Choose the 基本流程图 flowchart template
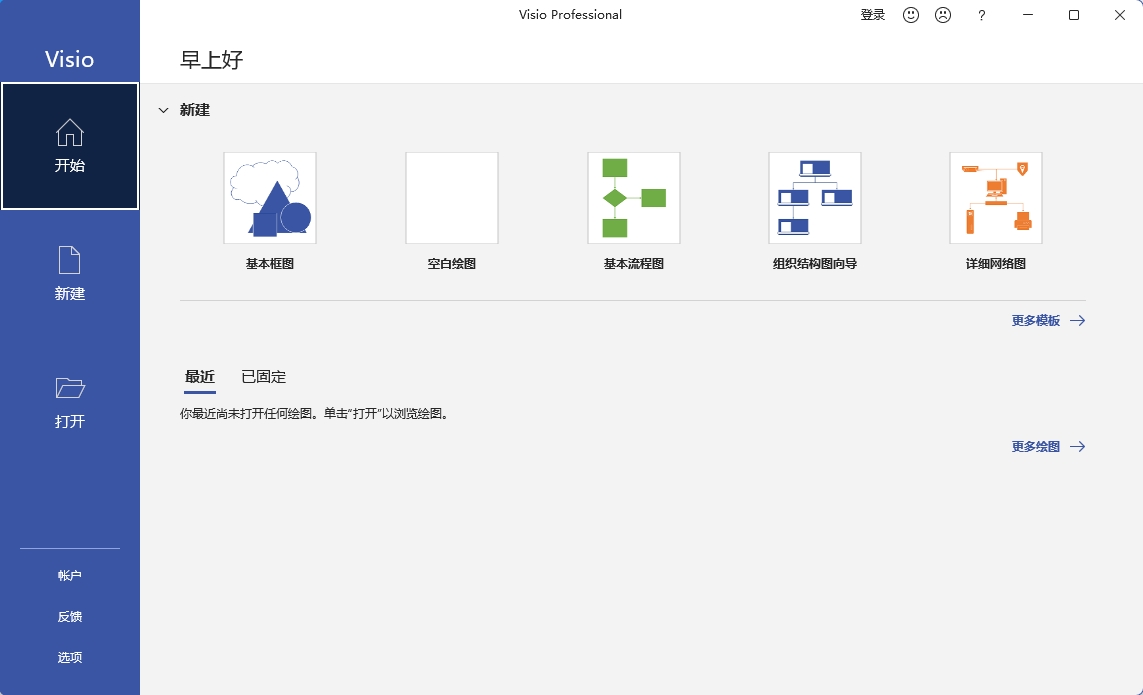Image resolution: width=1143 pixels, height=695 pixels. coord(633,198)
